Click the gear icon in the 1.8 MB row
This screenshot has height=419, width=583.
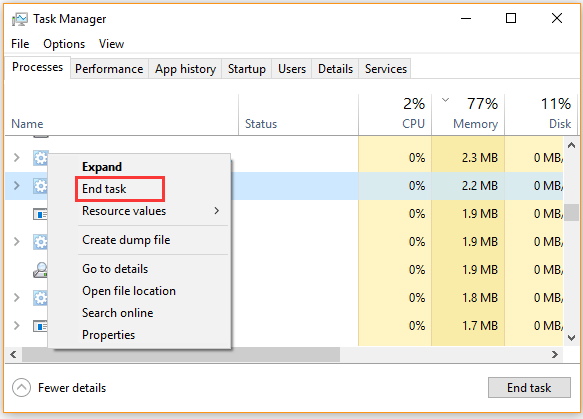click(41, 298)
